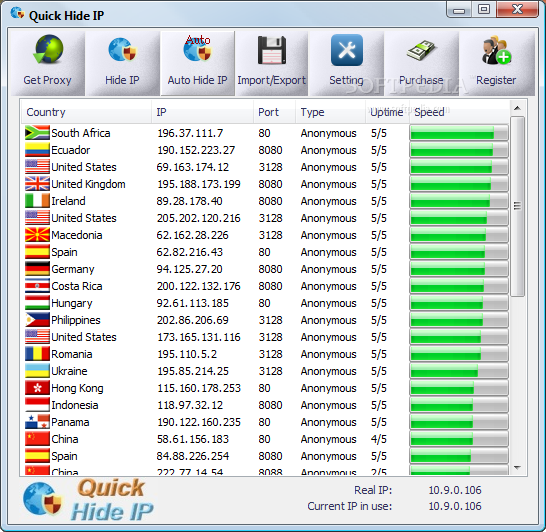Click China proxy IP 58.61.156.183
The width and height of the screenshot is (546, 532).
pos(193,439)
